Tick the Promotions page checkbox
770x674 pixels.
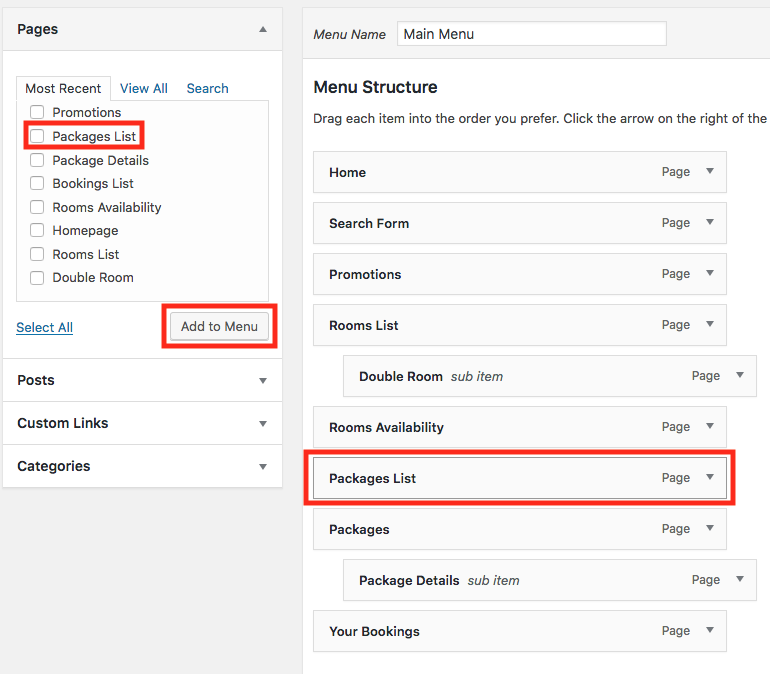(37, 112)
